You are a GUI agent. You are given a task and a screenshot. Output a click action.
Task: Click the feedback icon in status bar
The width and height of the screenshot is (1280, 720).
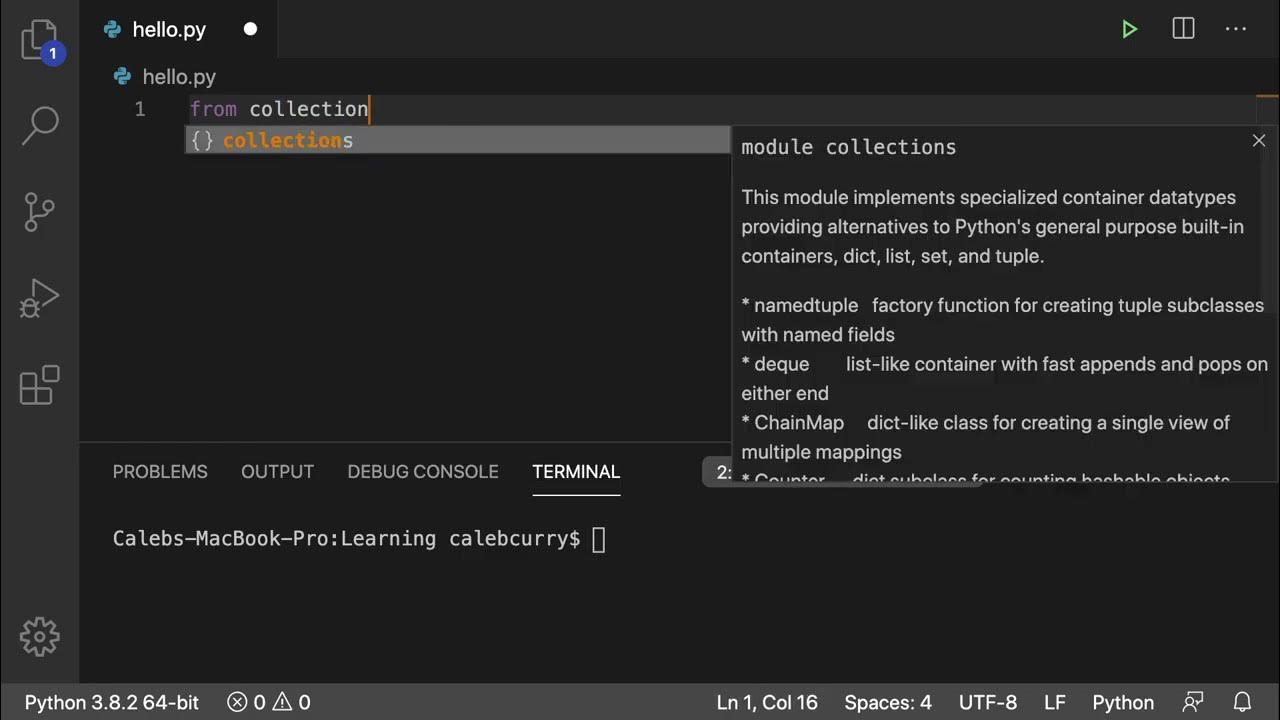(x=1193, y=702)
